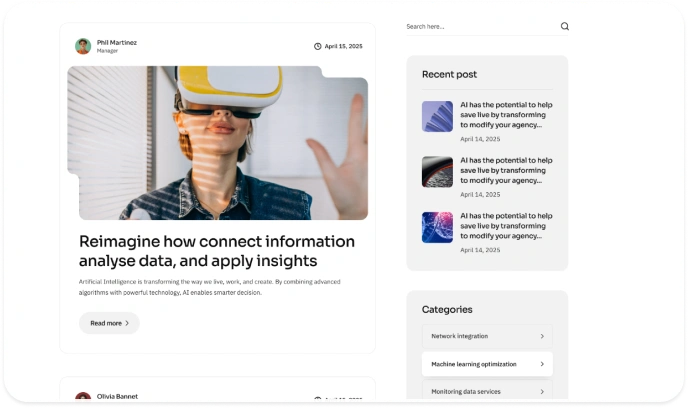Click Phil Martinez's avatar image

click(x=83, y=46)
